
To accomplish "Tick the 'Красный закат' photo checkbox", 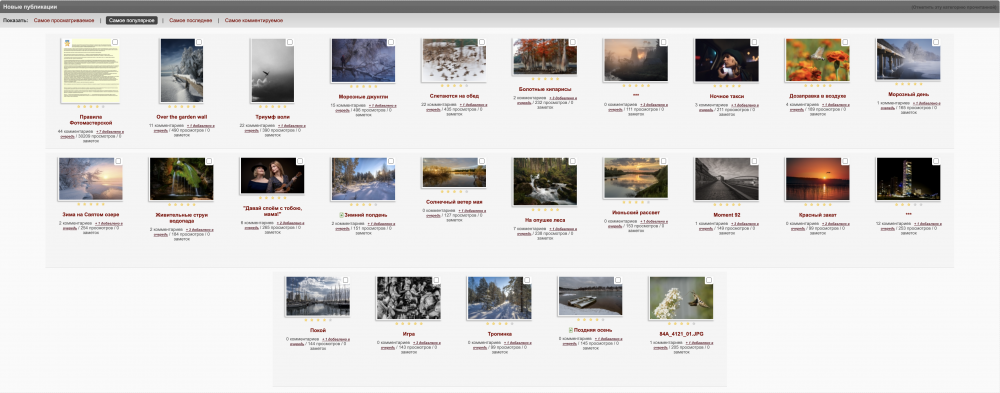I will (846, 161).
